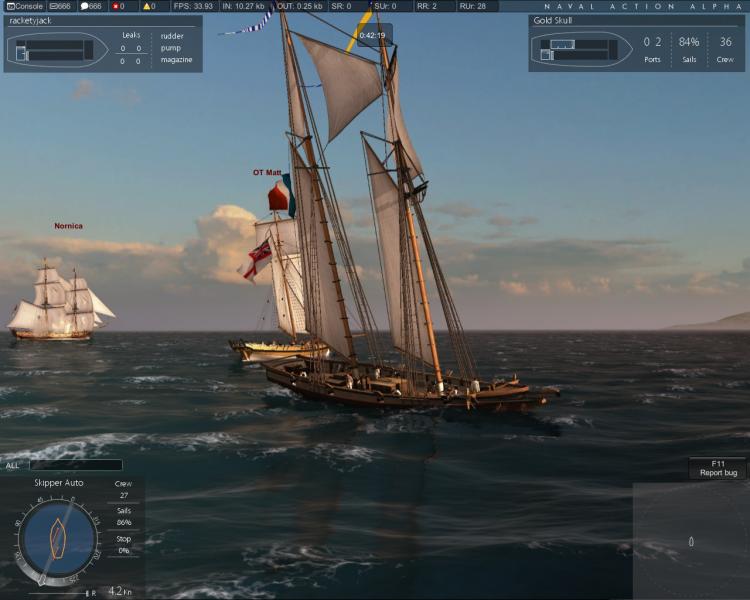Click the rudder position slider bar
The width and height of the screenshot is (750, 600).
(57, 593)
